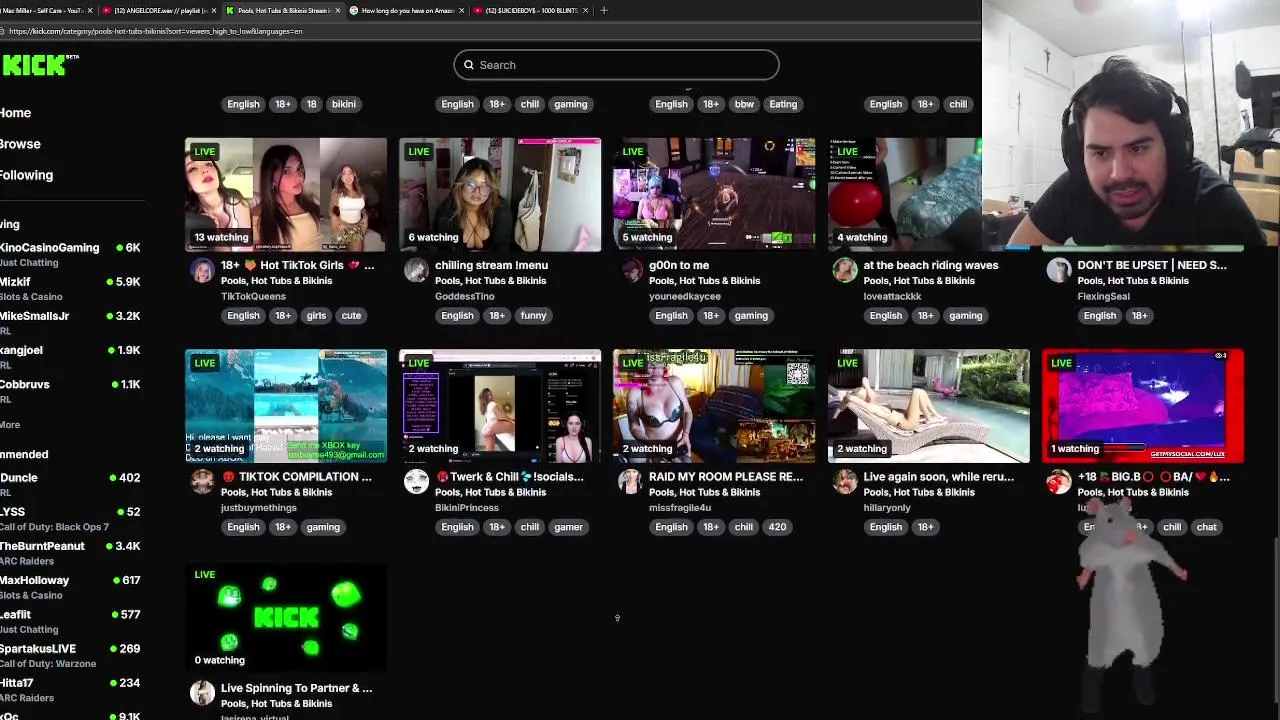The image size is (1280, 720).
Task: Open loveattackkk channel avatar
Action: pyautogui.click(x=845, y=271)
